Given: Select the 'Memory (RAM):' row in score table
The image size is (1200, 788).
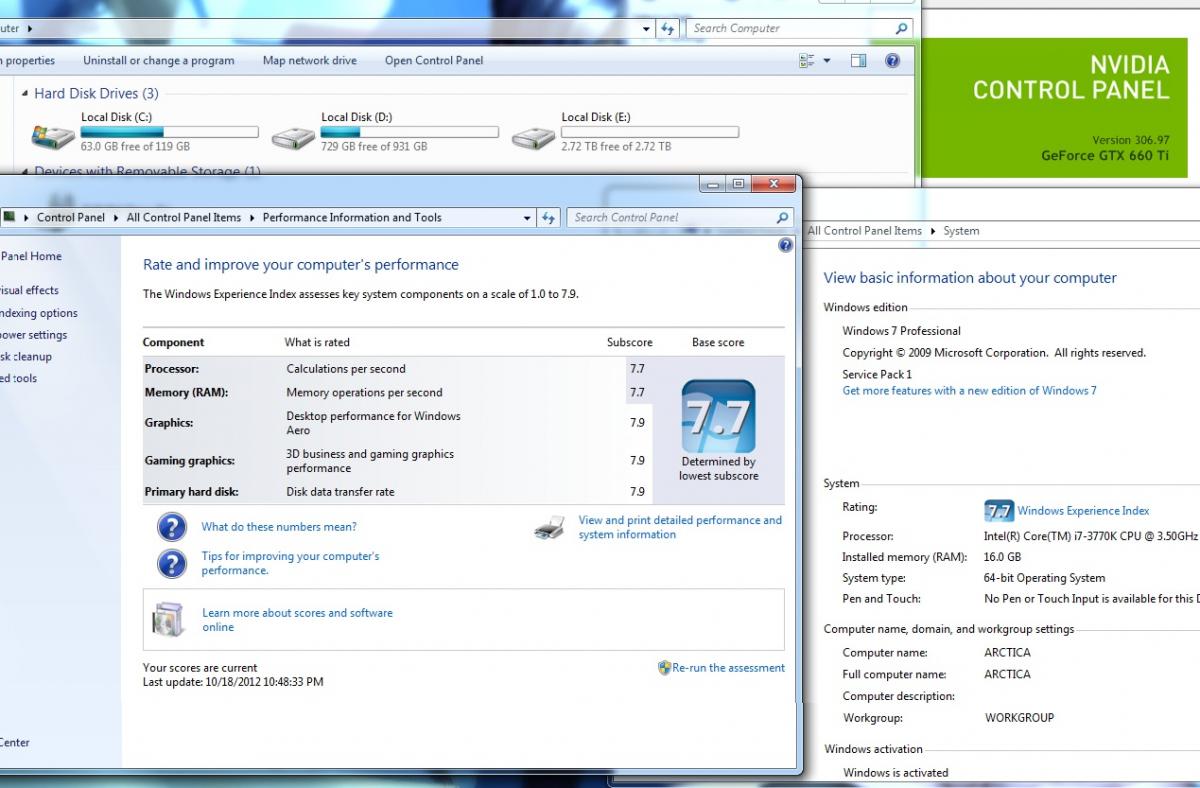Looking at the screenshot, I should (x=397, y=393).
